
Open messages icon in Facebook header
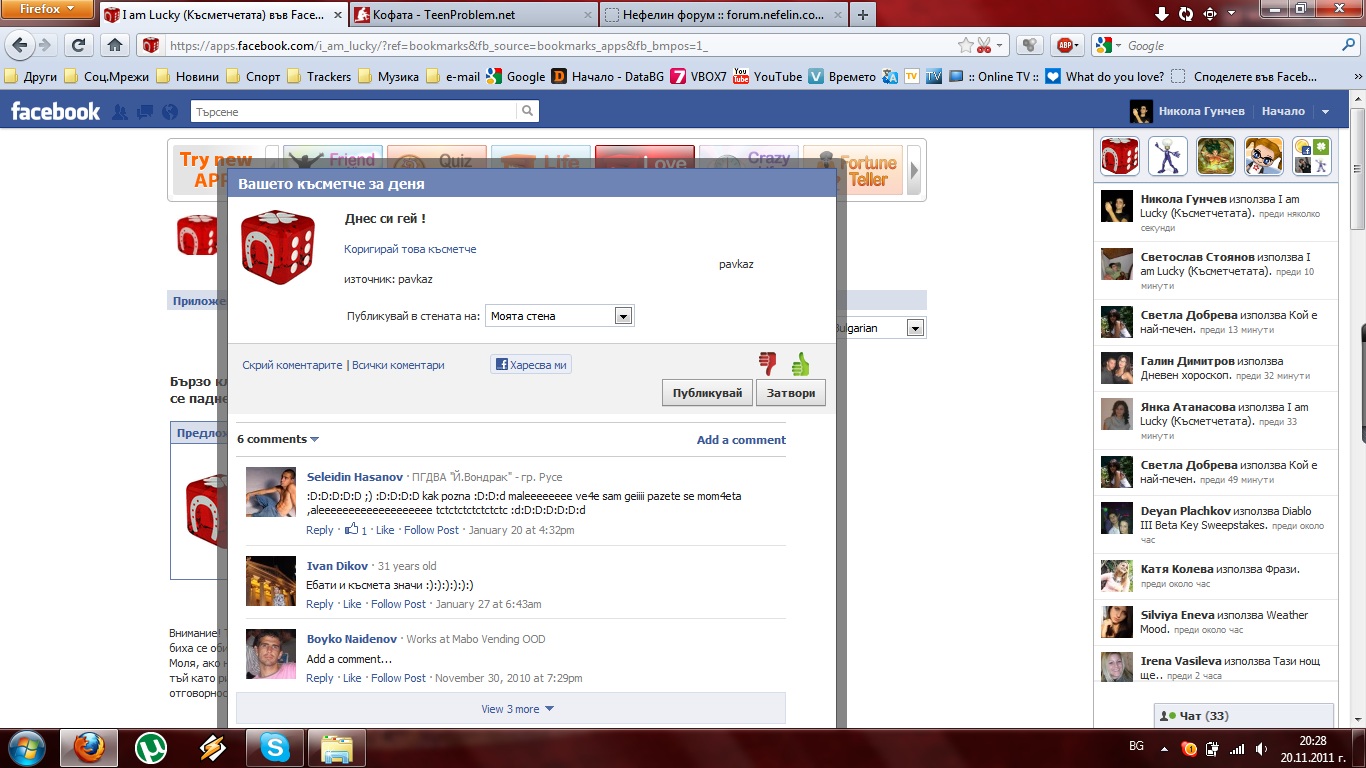tap(145, 112)
